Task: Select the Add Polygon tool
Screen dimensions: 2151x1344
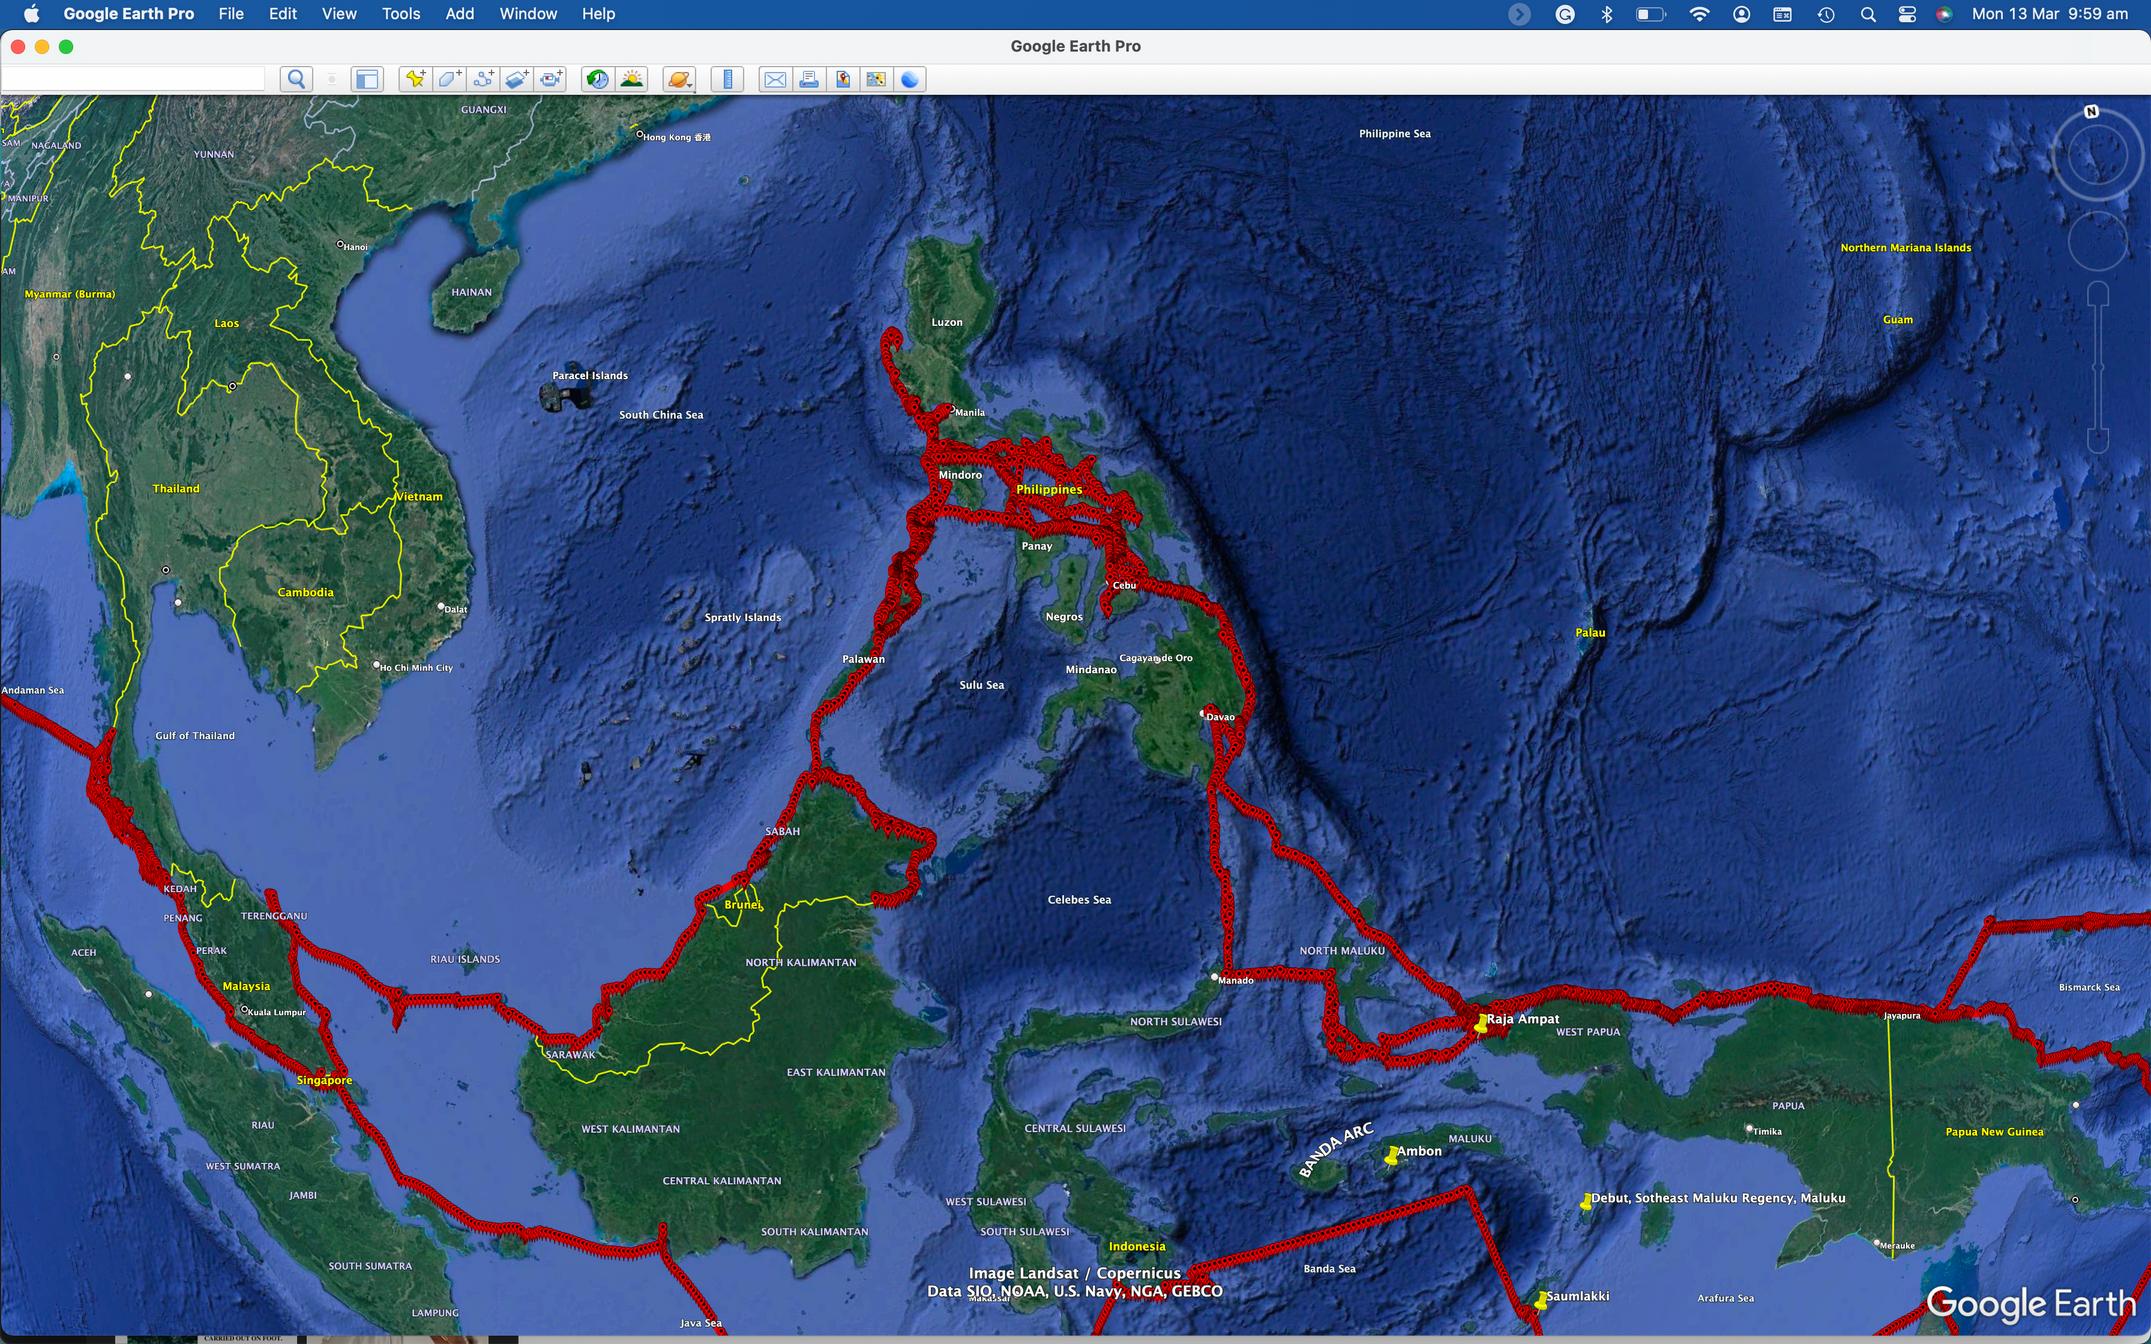Action: coord(449,79)
